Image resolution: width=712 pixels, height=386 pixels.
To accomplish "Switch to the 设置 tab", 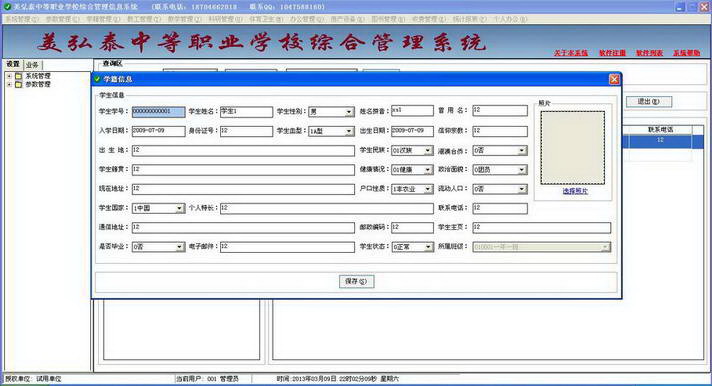I will 13,64.
